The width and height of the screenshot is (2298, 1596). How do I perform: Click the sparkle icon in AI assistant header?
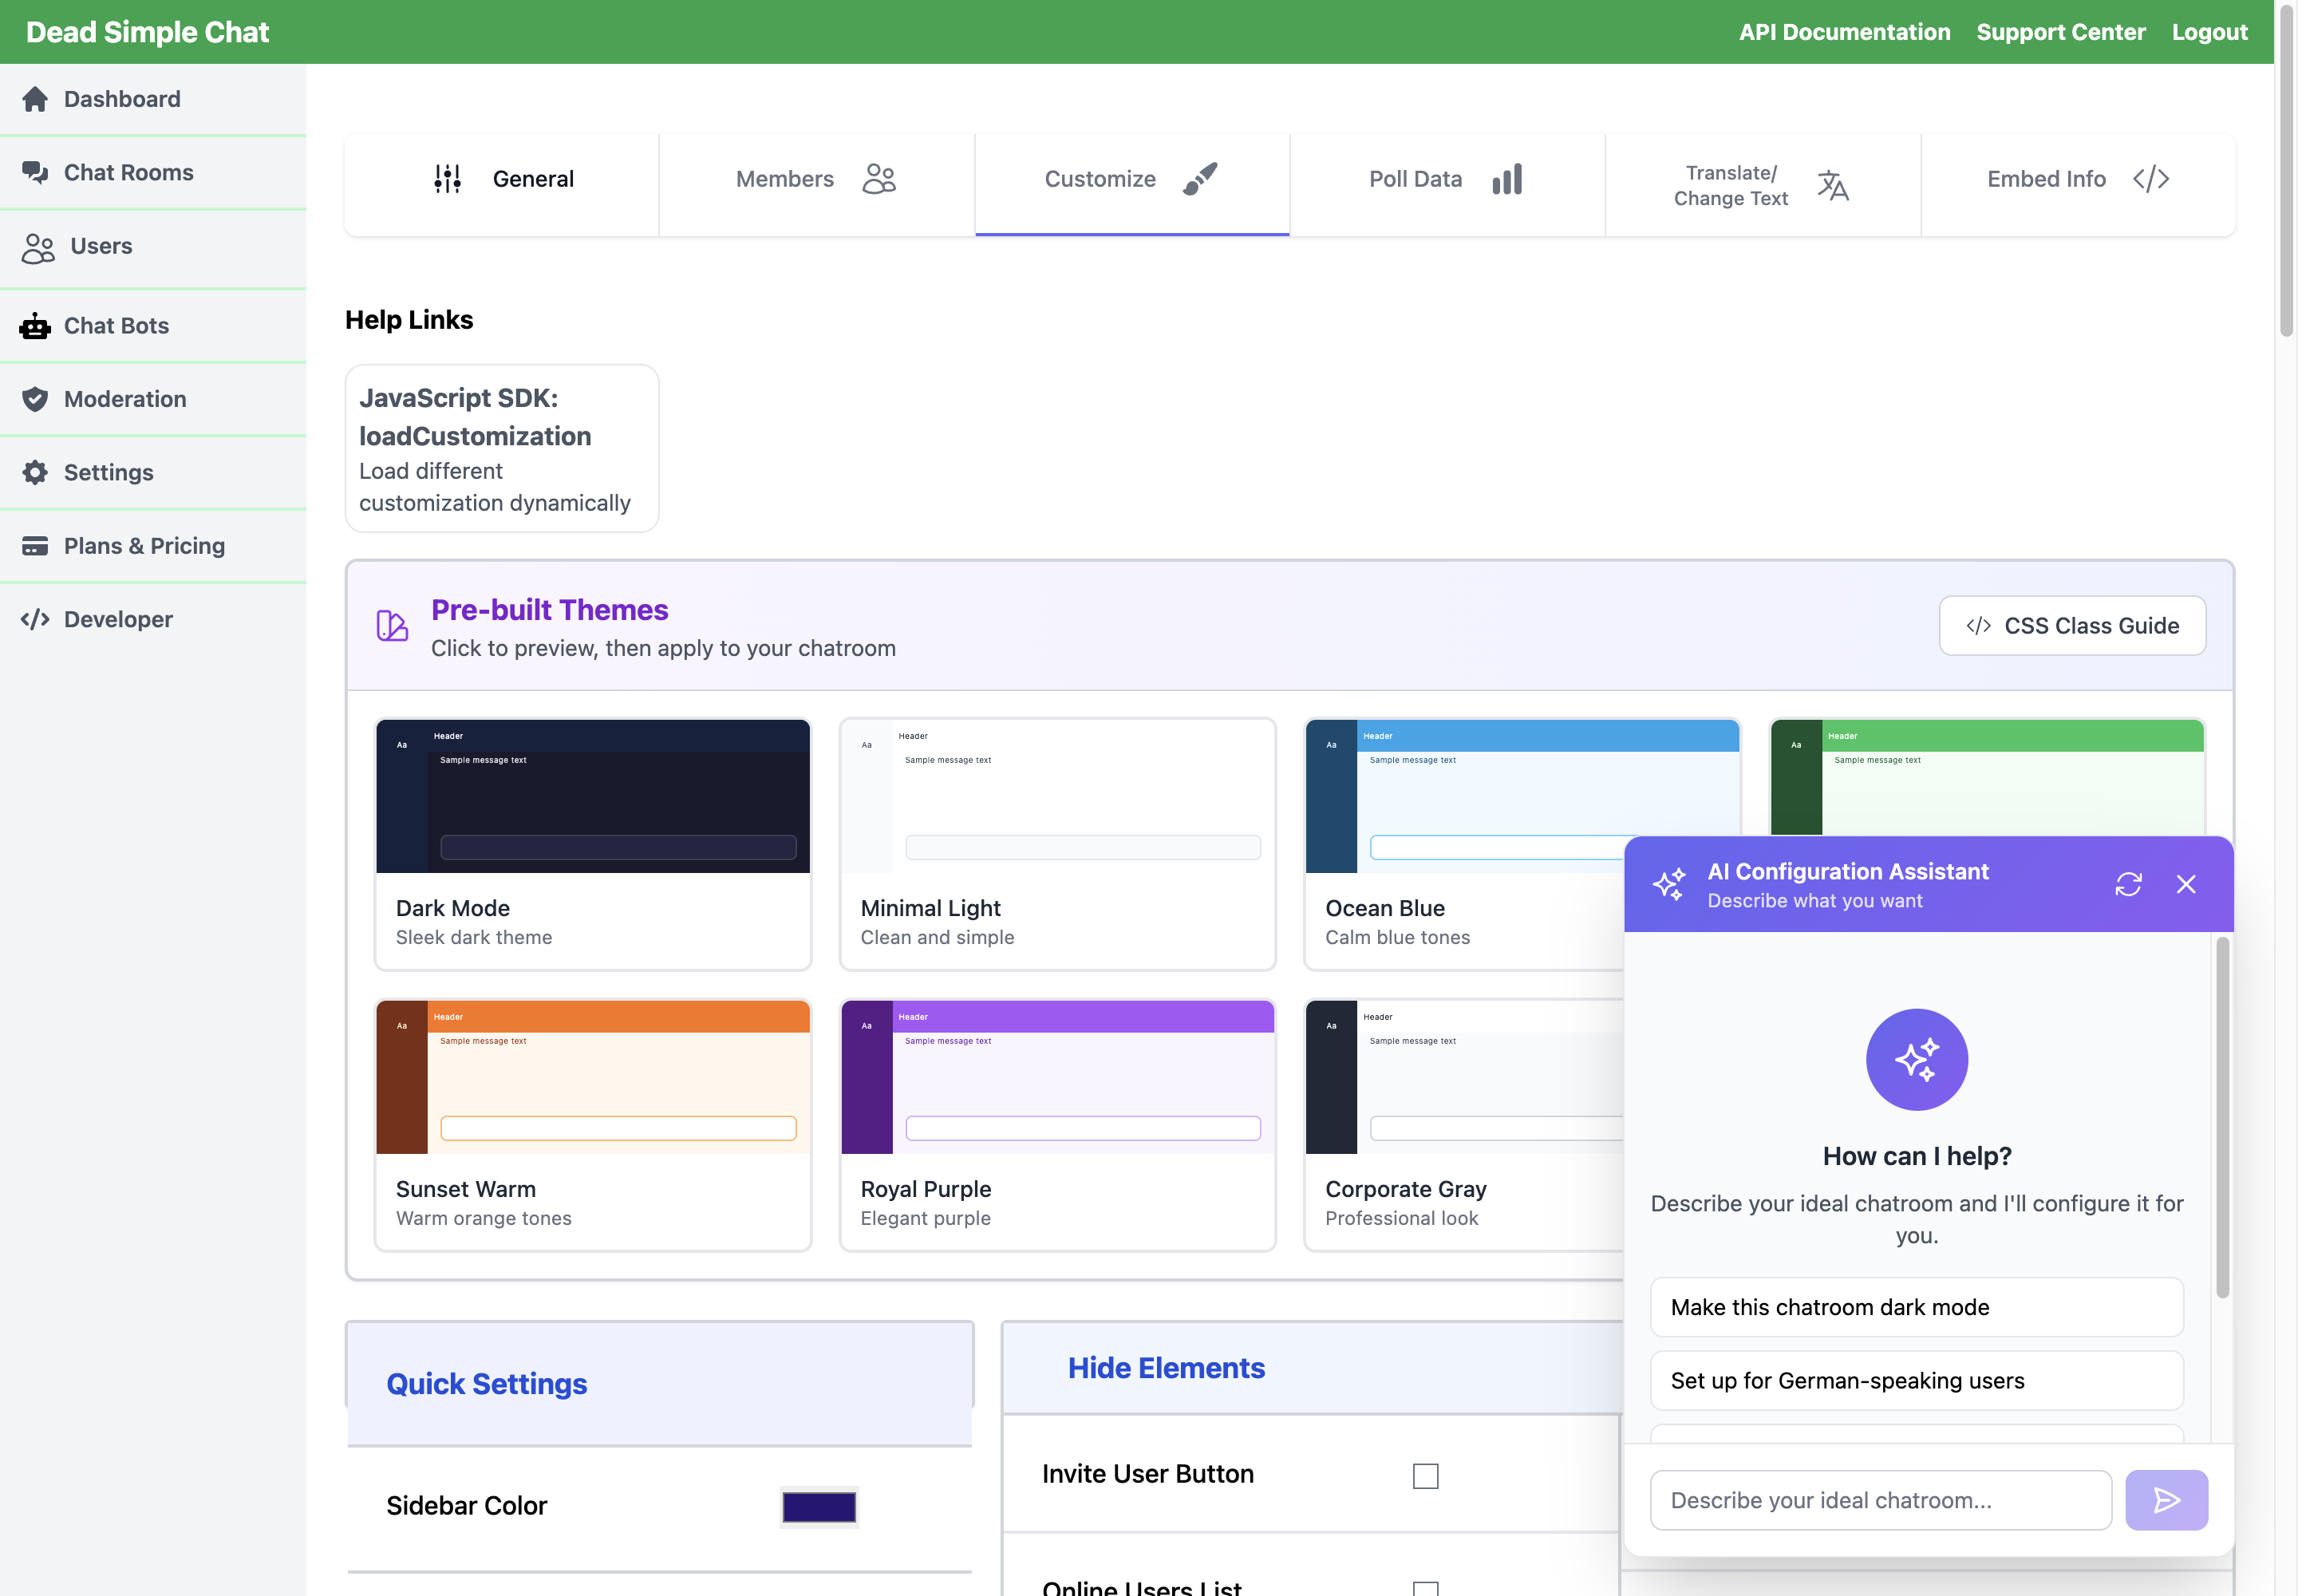1669,884
